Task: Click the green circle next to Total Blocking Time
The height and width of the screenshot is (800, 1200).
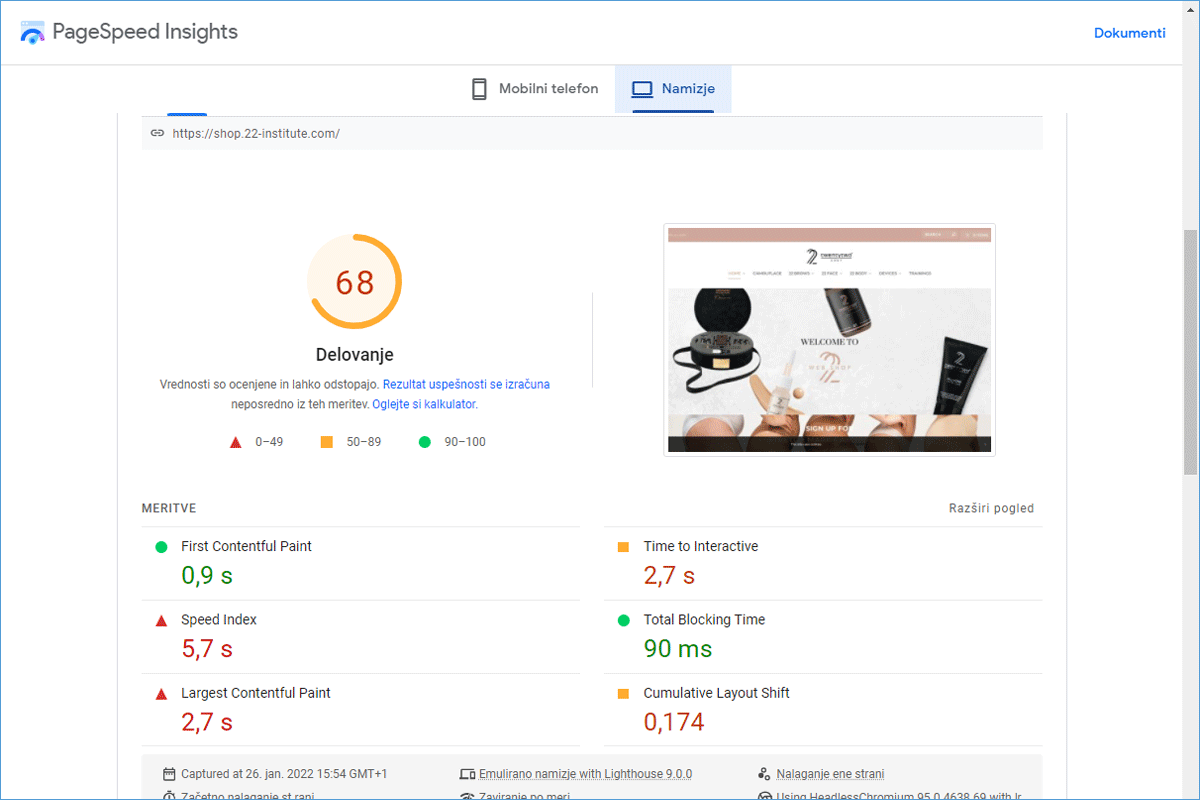Action: pyautogui.click(x=623, y=620)
